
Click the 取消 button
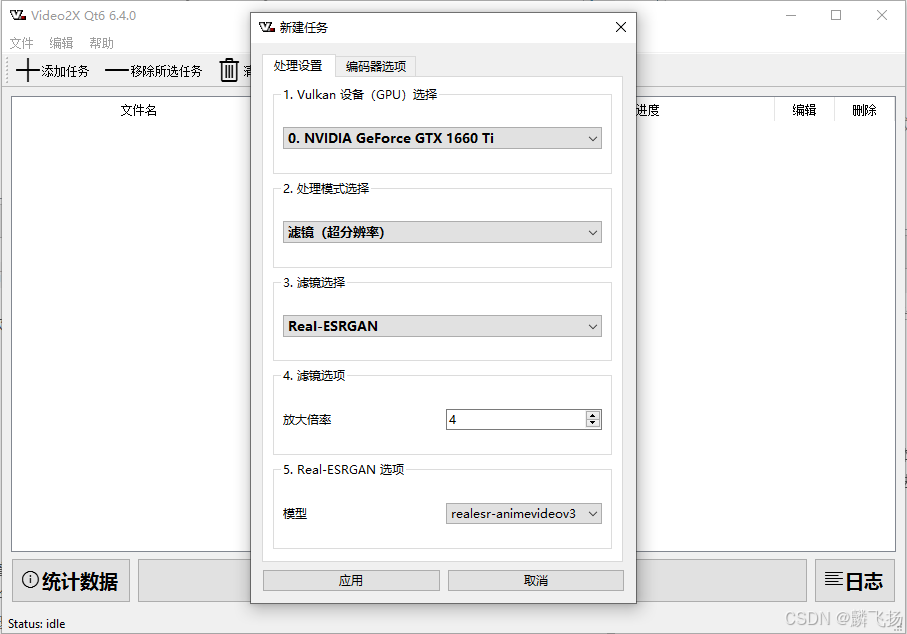(x=536, y=580)
